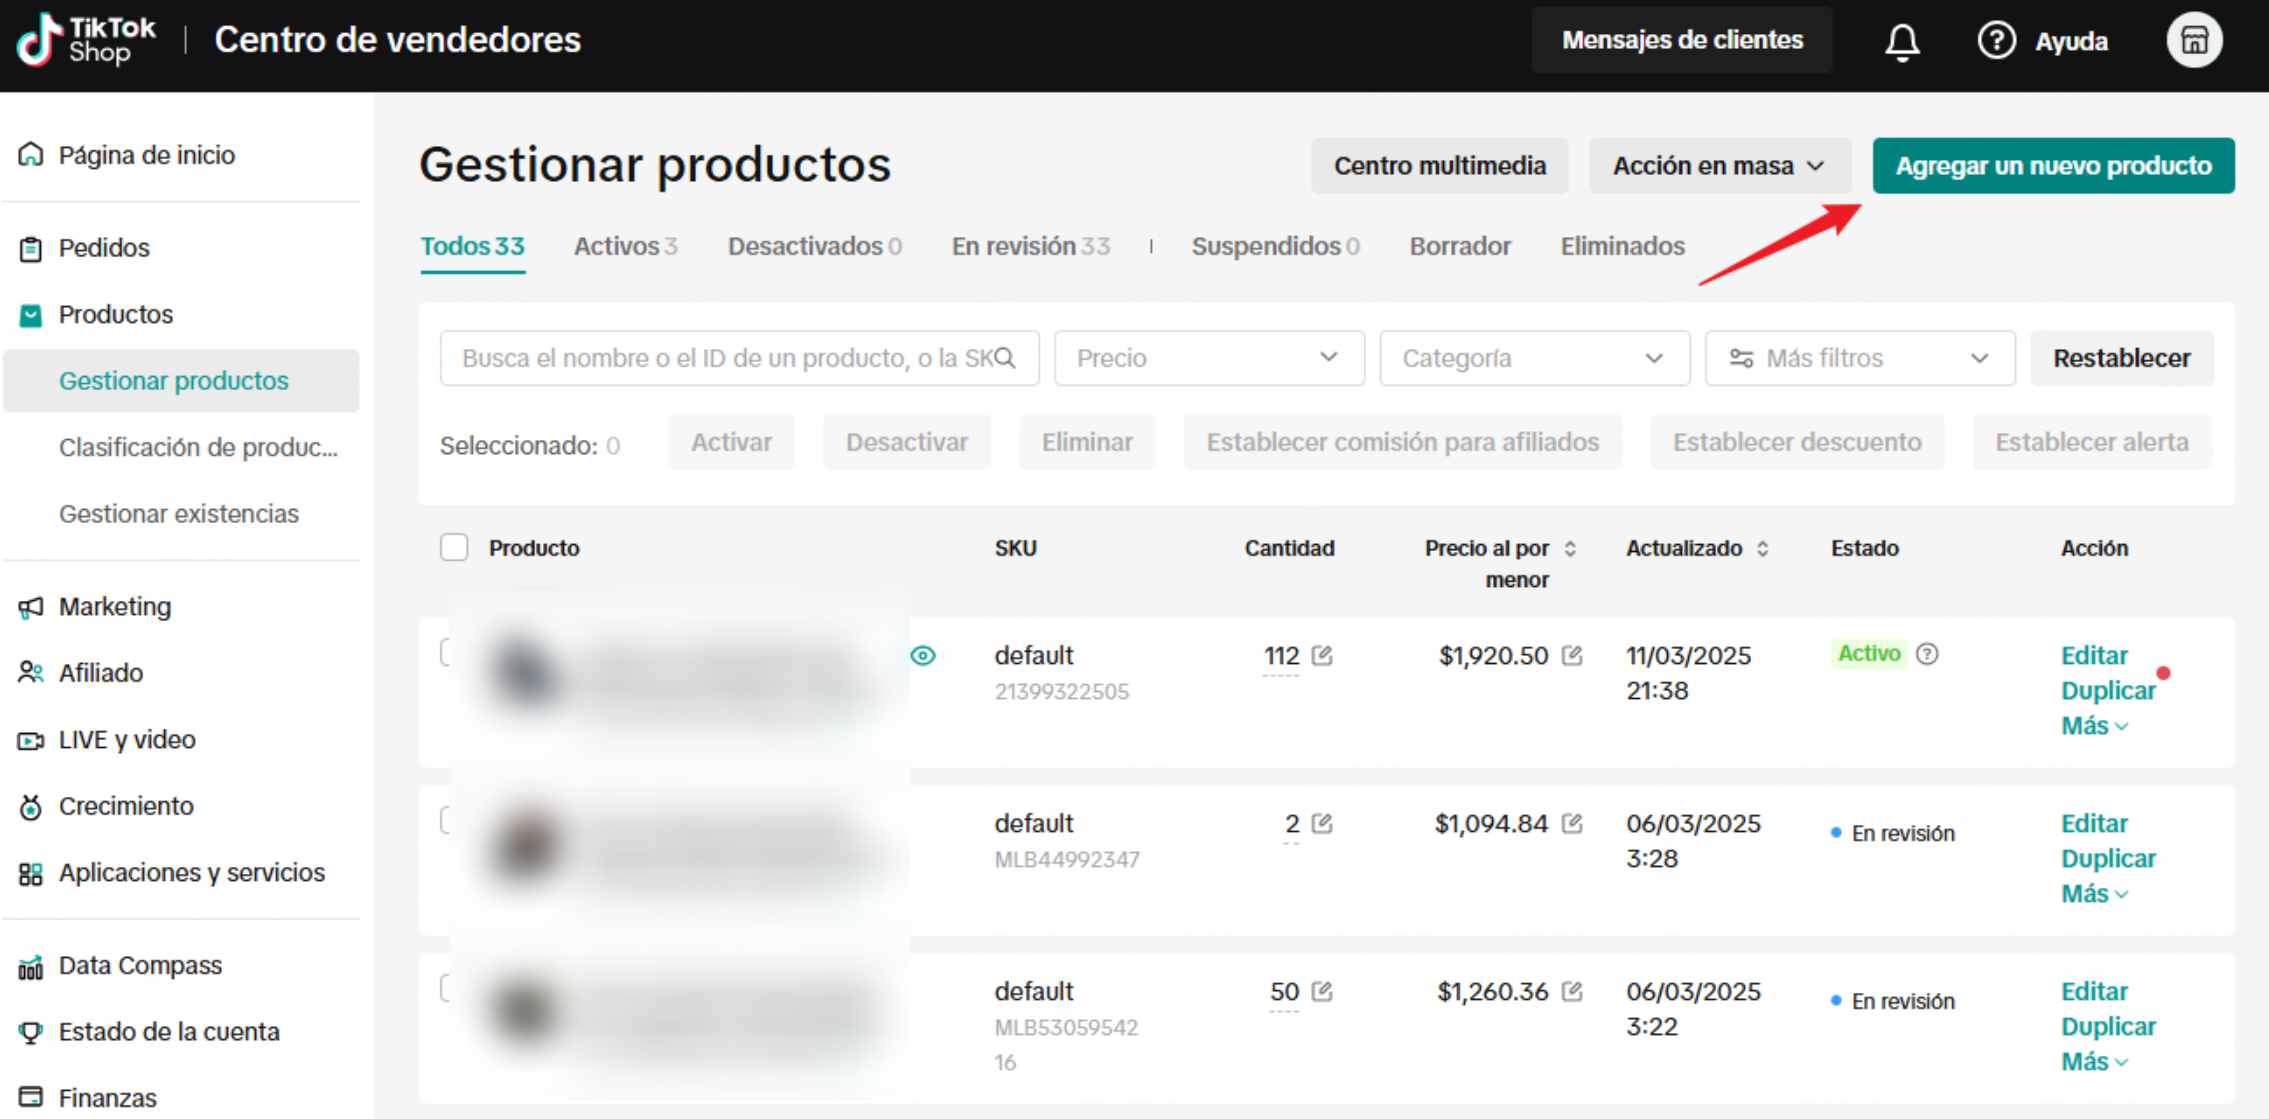Expand Más for the $1,094.84 product
The height and width of the screenshot is (1119, 2269).
(x=2094, y=894)
